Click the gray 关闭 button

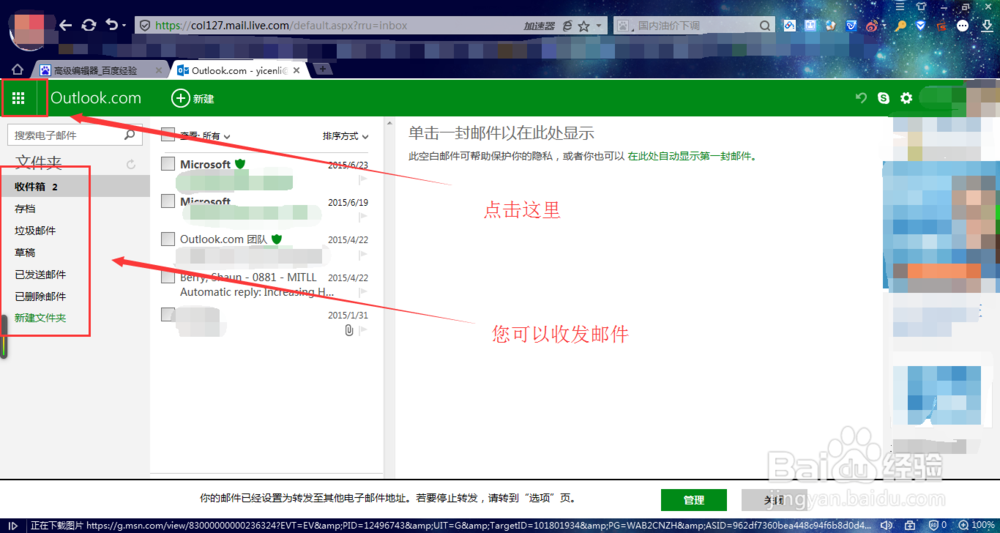(x=774, y=500)
